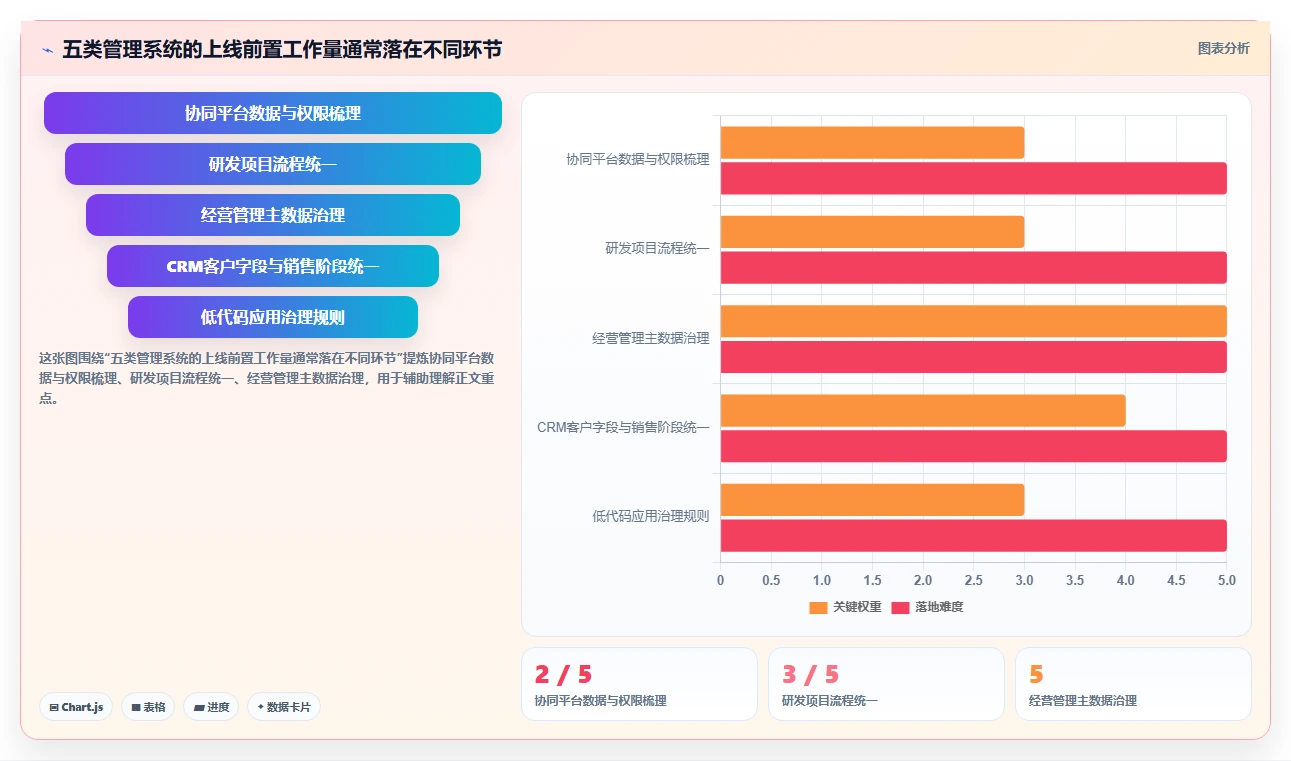Click the red bar for 经营管理主数据治理
1291x761 pixels.
[x=973, y=357]
